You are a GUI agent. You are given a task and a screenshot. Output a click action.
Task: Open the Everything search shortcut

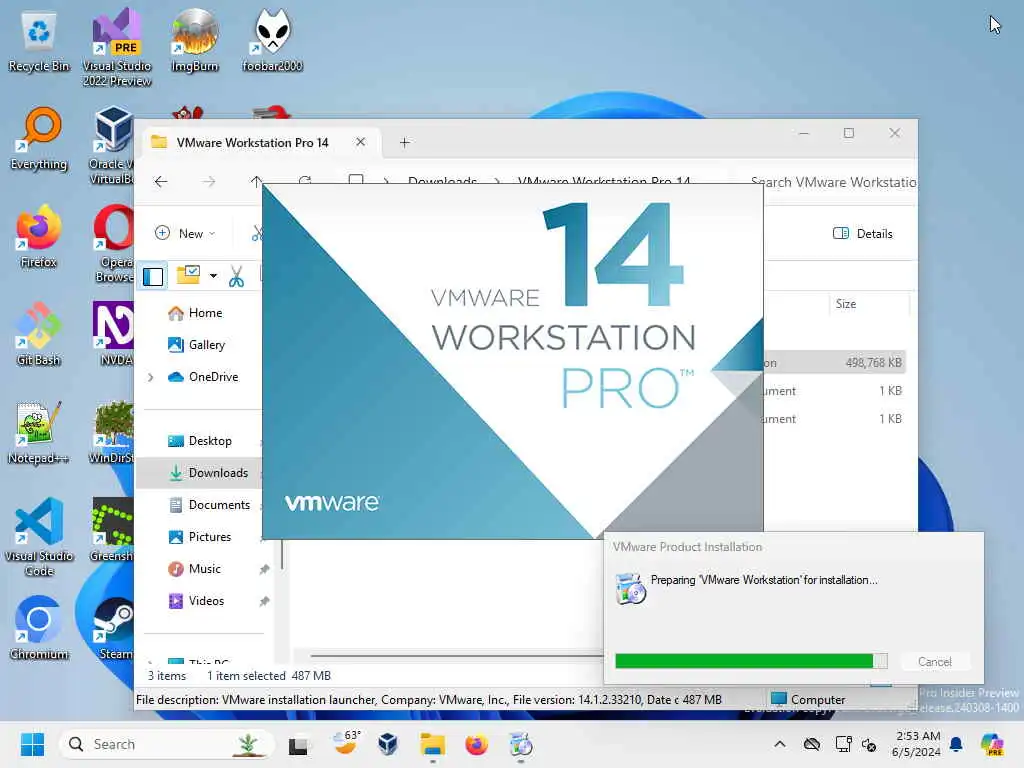click(39, 138)
